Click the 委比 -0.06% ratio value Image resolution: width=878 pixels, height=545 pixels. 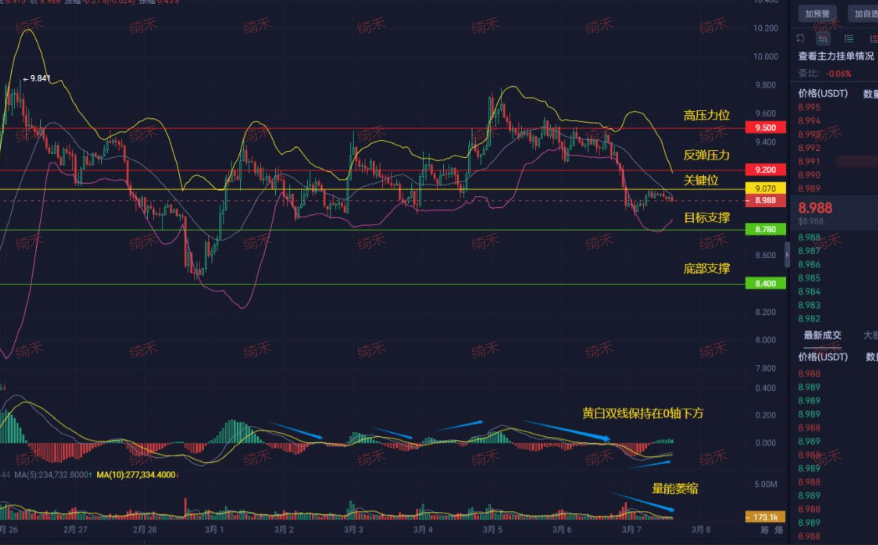point(839,73)
